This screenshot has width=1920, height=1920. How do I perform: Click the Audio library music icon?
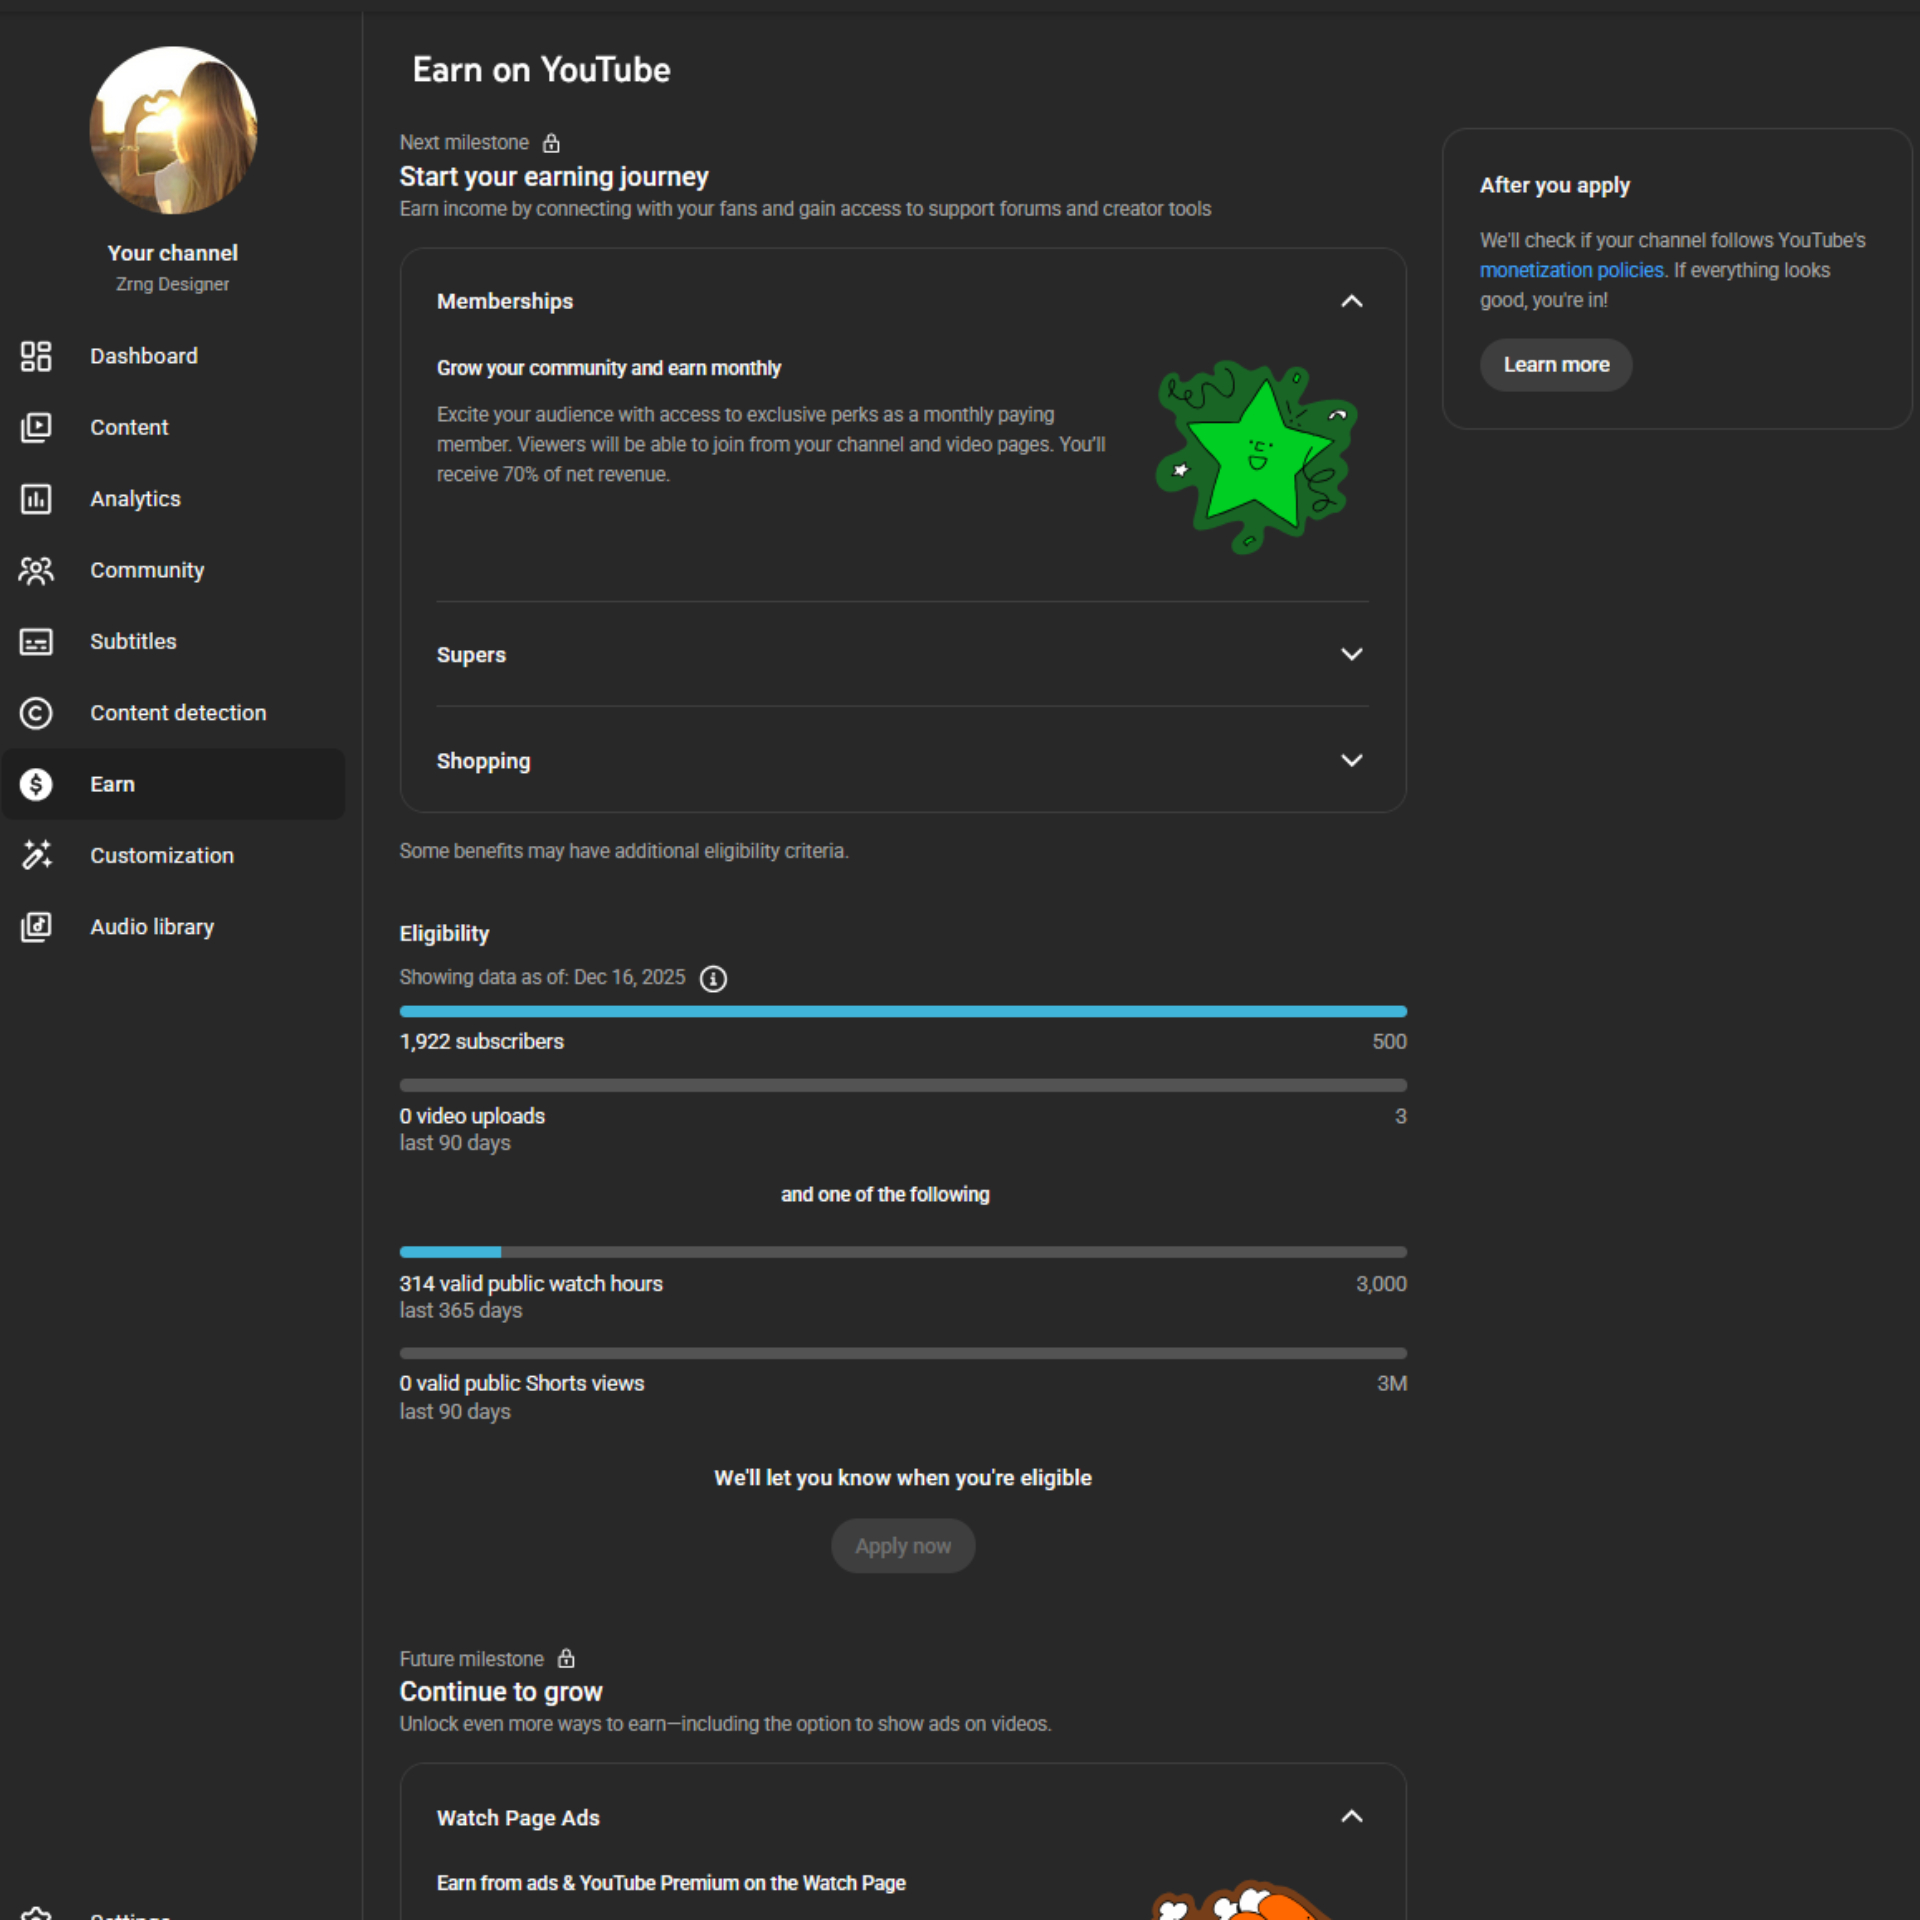pos(36,927)
